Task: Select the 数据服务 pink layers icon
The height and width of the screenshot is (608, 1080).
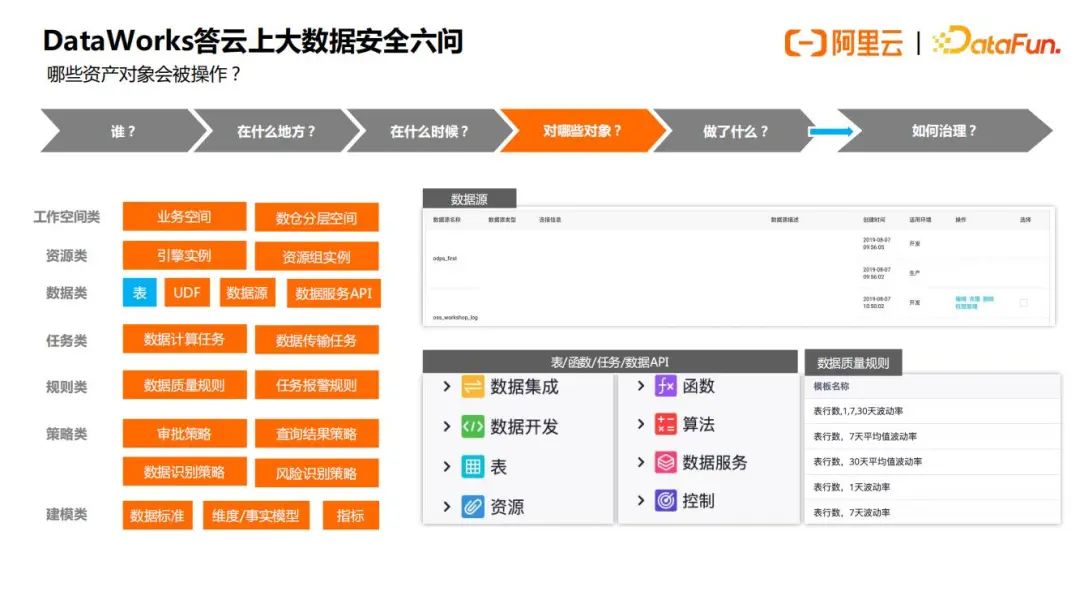Action: point(666,461)
